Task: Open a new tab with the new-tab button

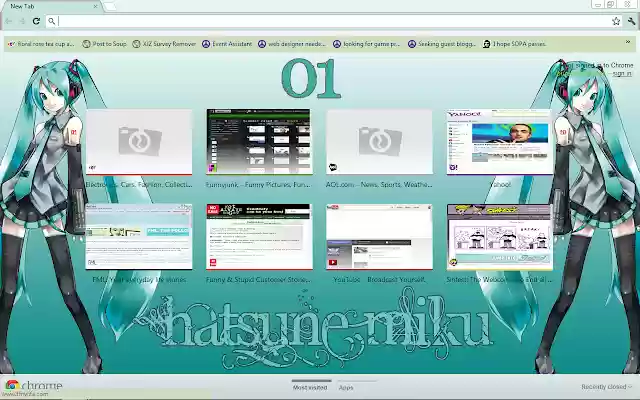Action: [x=110, y=6]
